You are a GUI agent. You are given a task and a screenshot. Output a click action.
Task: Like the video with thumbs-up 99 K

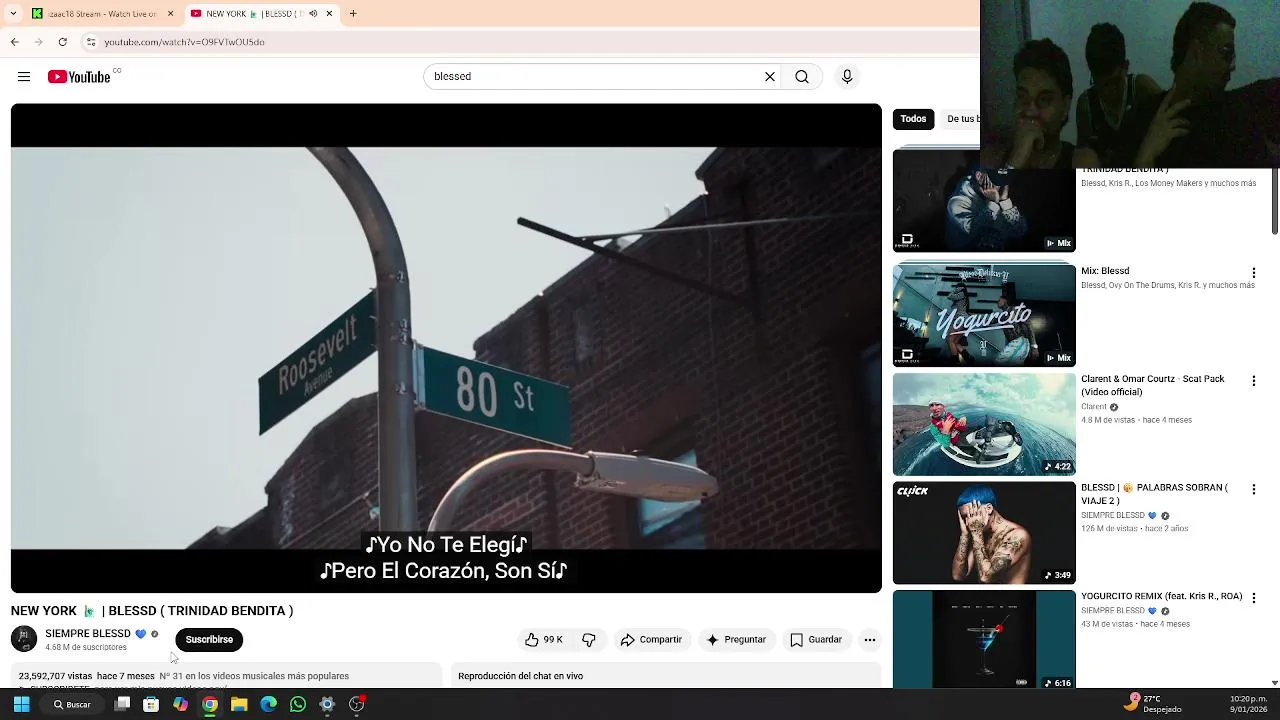[x=545, y=640]
